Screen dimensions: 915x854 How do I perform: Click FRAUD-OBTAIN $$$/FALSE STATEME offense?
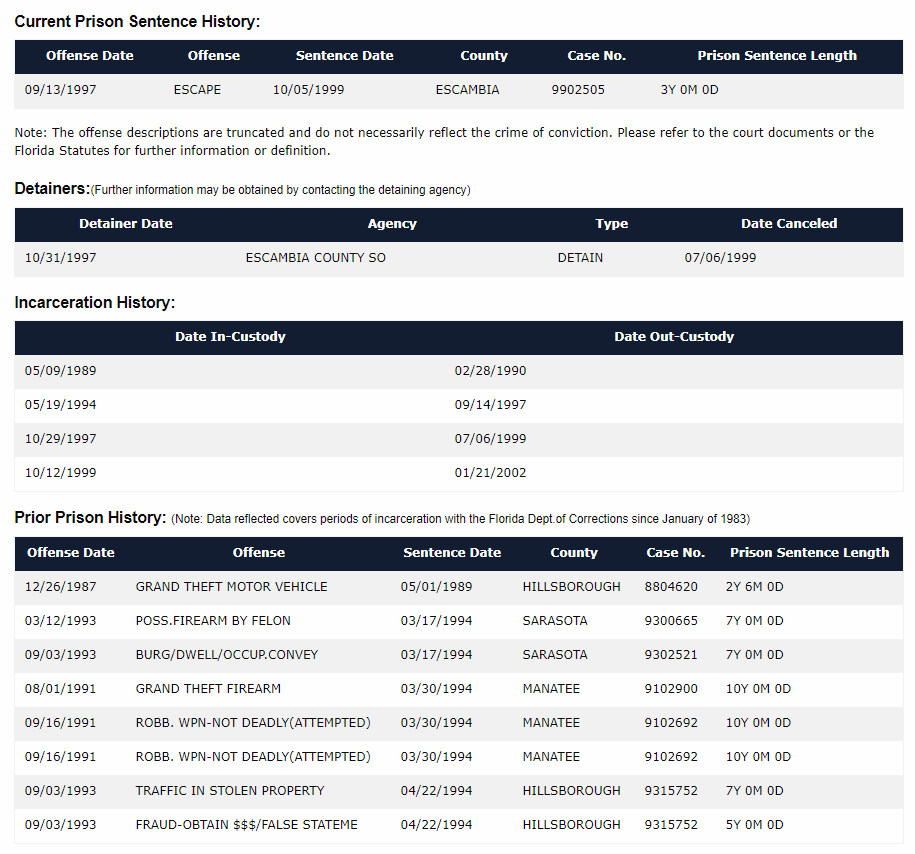click(247, 825)
